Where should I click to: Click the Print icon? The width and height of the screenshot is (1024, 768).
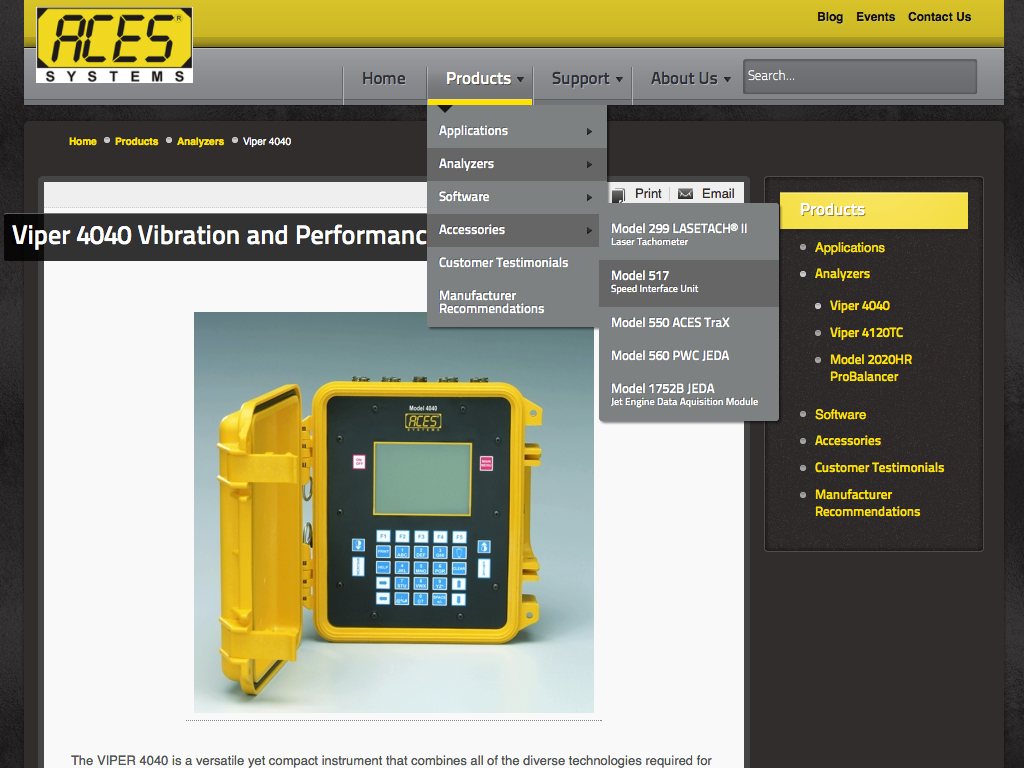click(618, 195)
